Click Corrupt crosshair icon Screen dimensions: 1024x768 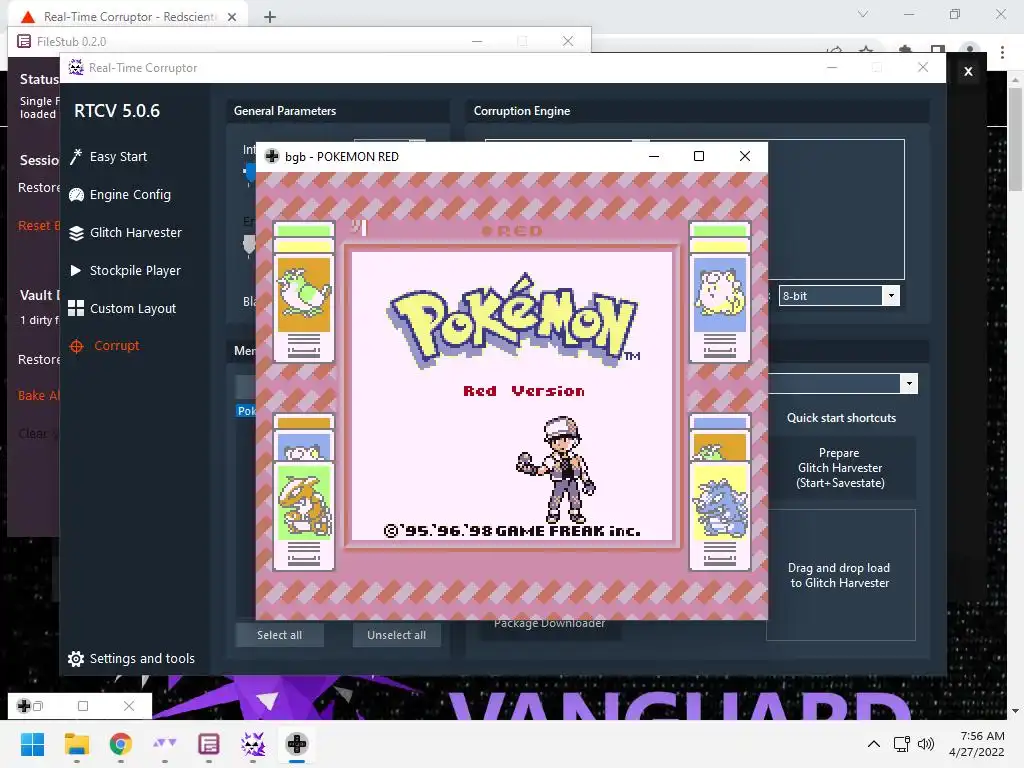(76, 346)
